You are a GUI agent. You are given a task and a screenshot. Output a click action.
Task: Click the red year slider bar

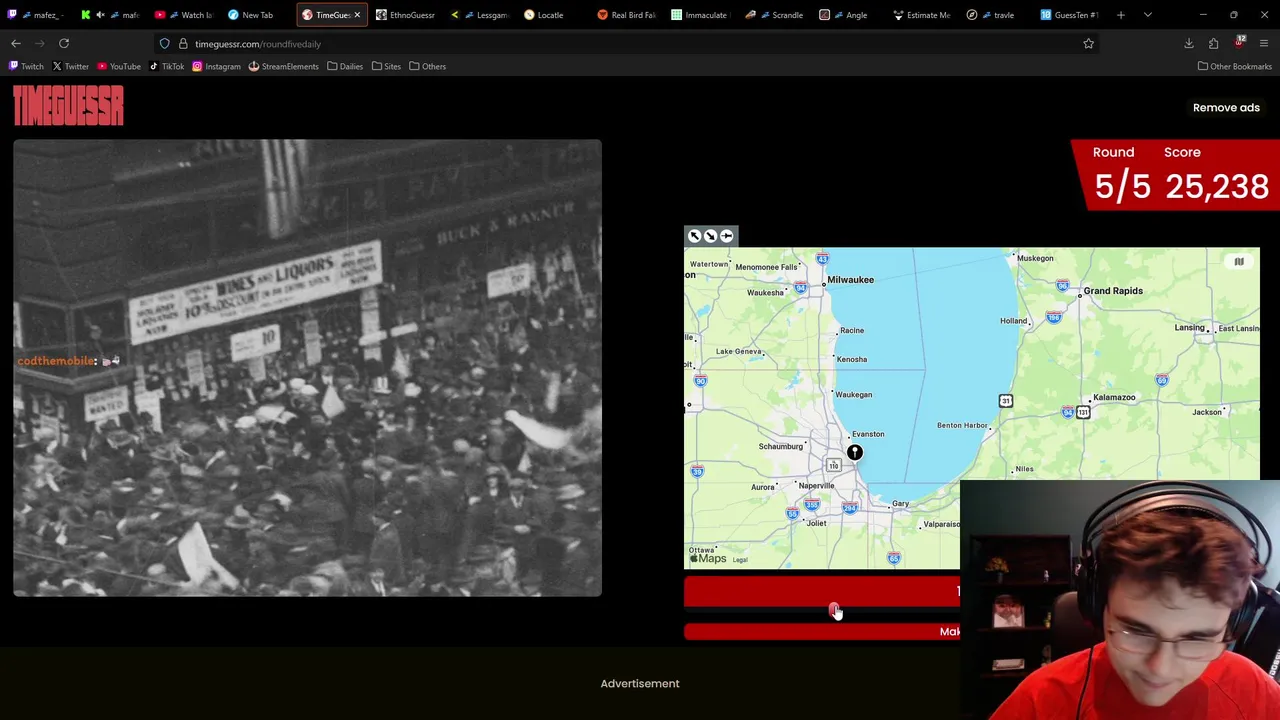pos(822,592)
